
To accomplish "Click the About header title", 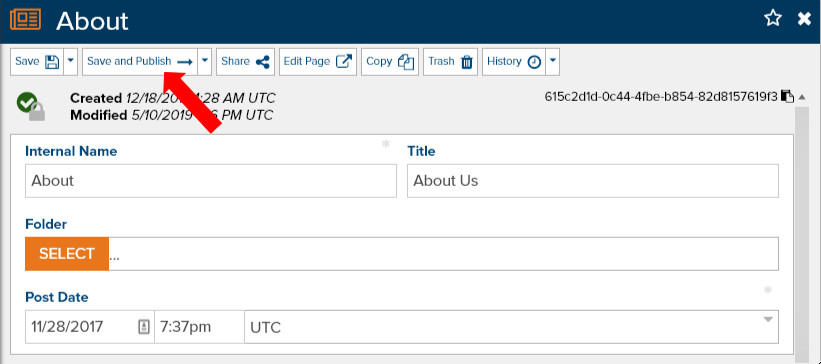I will coord(93,21).
